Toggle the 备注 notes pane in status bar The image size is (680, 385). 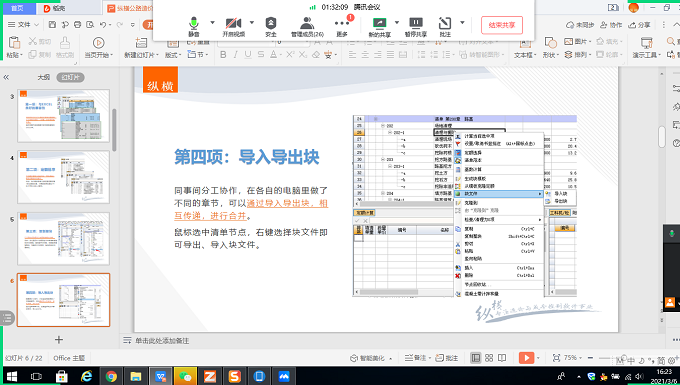coord(415,358)
